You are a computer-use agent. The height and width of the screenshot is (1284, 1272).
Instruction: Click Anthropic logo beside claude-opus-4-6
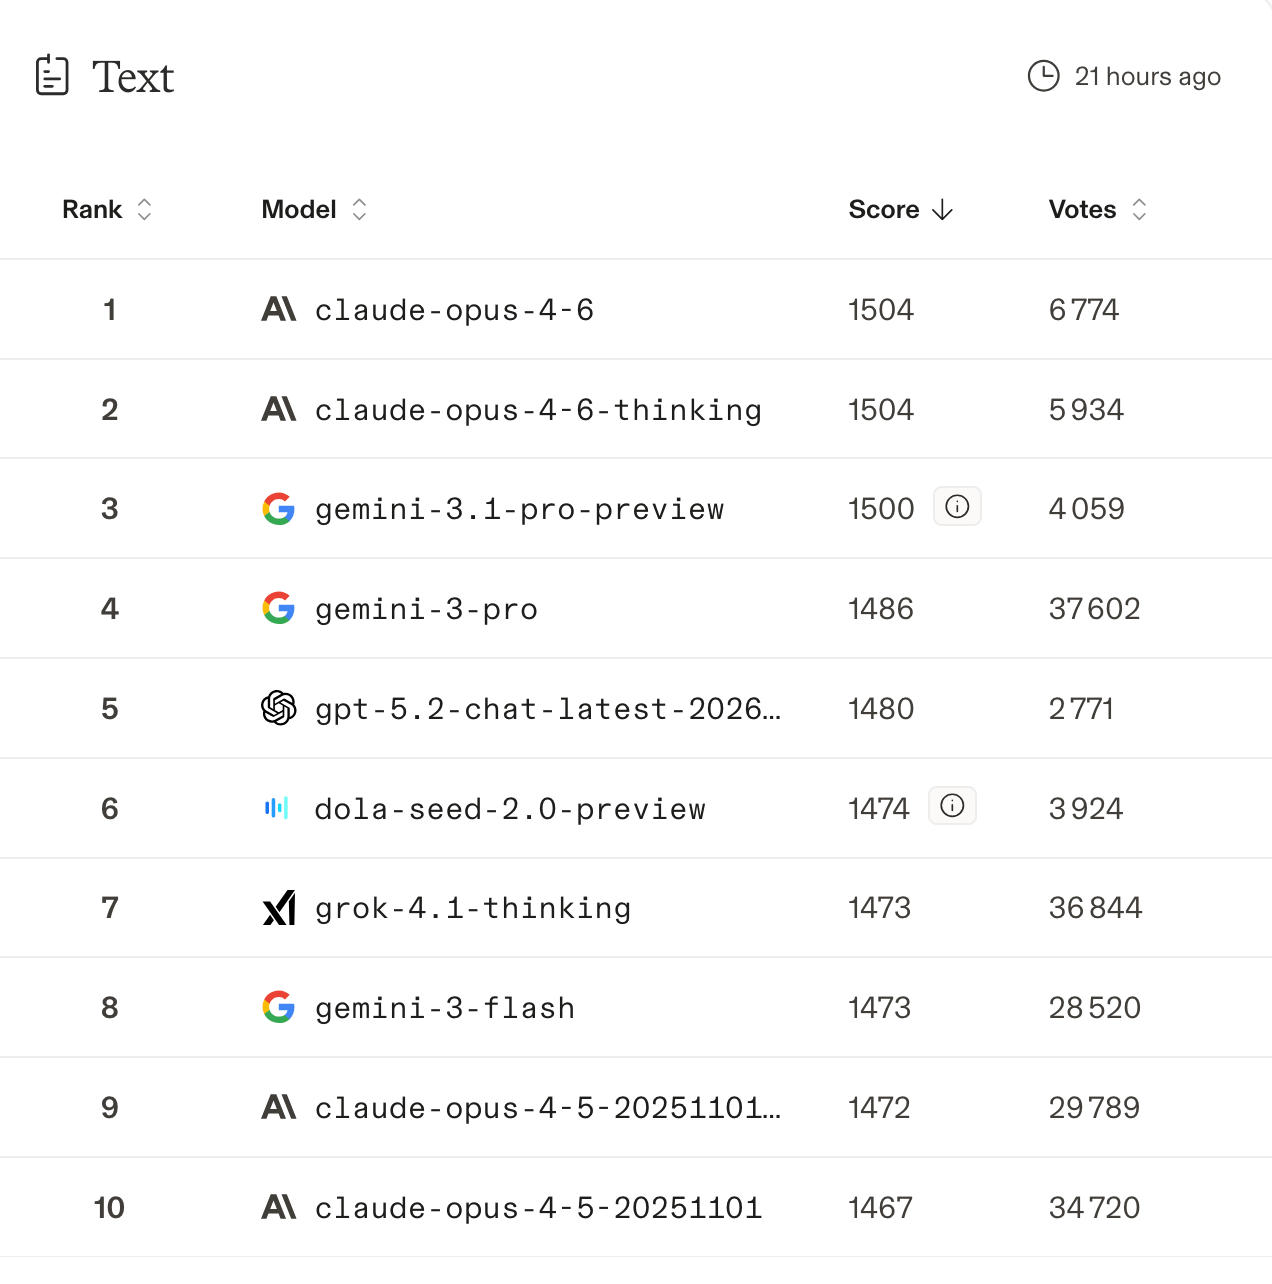tap(279, 309)
